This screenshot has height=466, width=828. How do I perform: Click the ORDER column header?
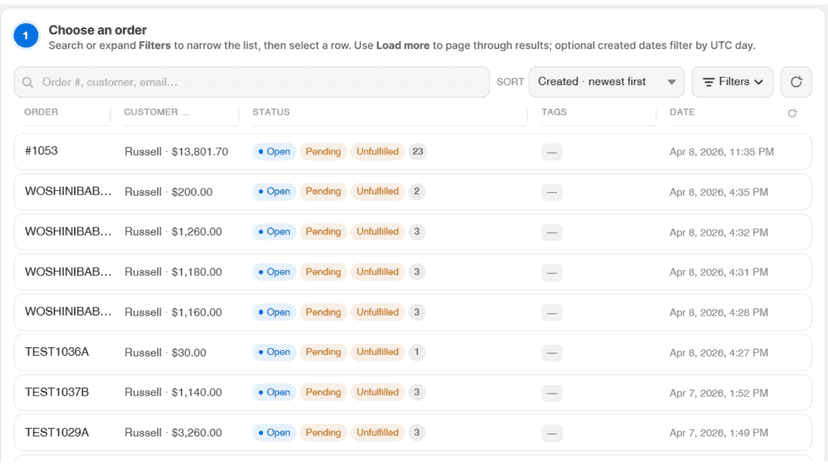click(41, 112)
